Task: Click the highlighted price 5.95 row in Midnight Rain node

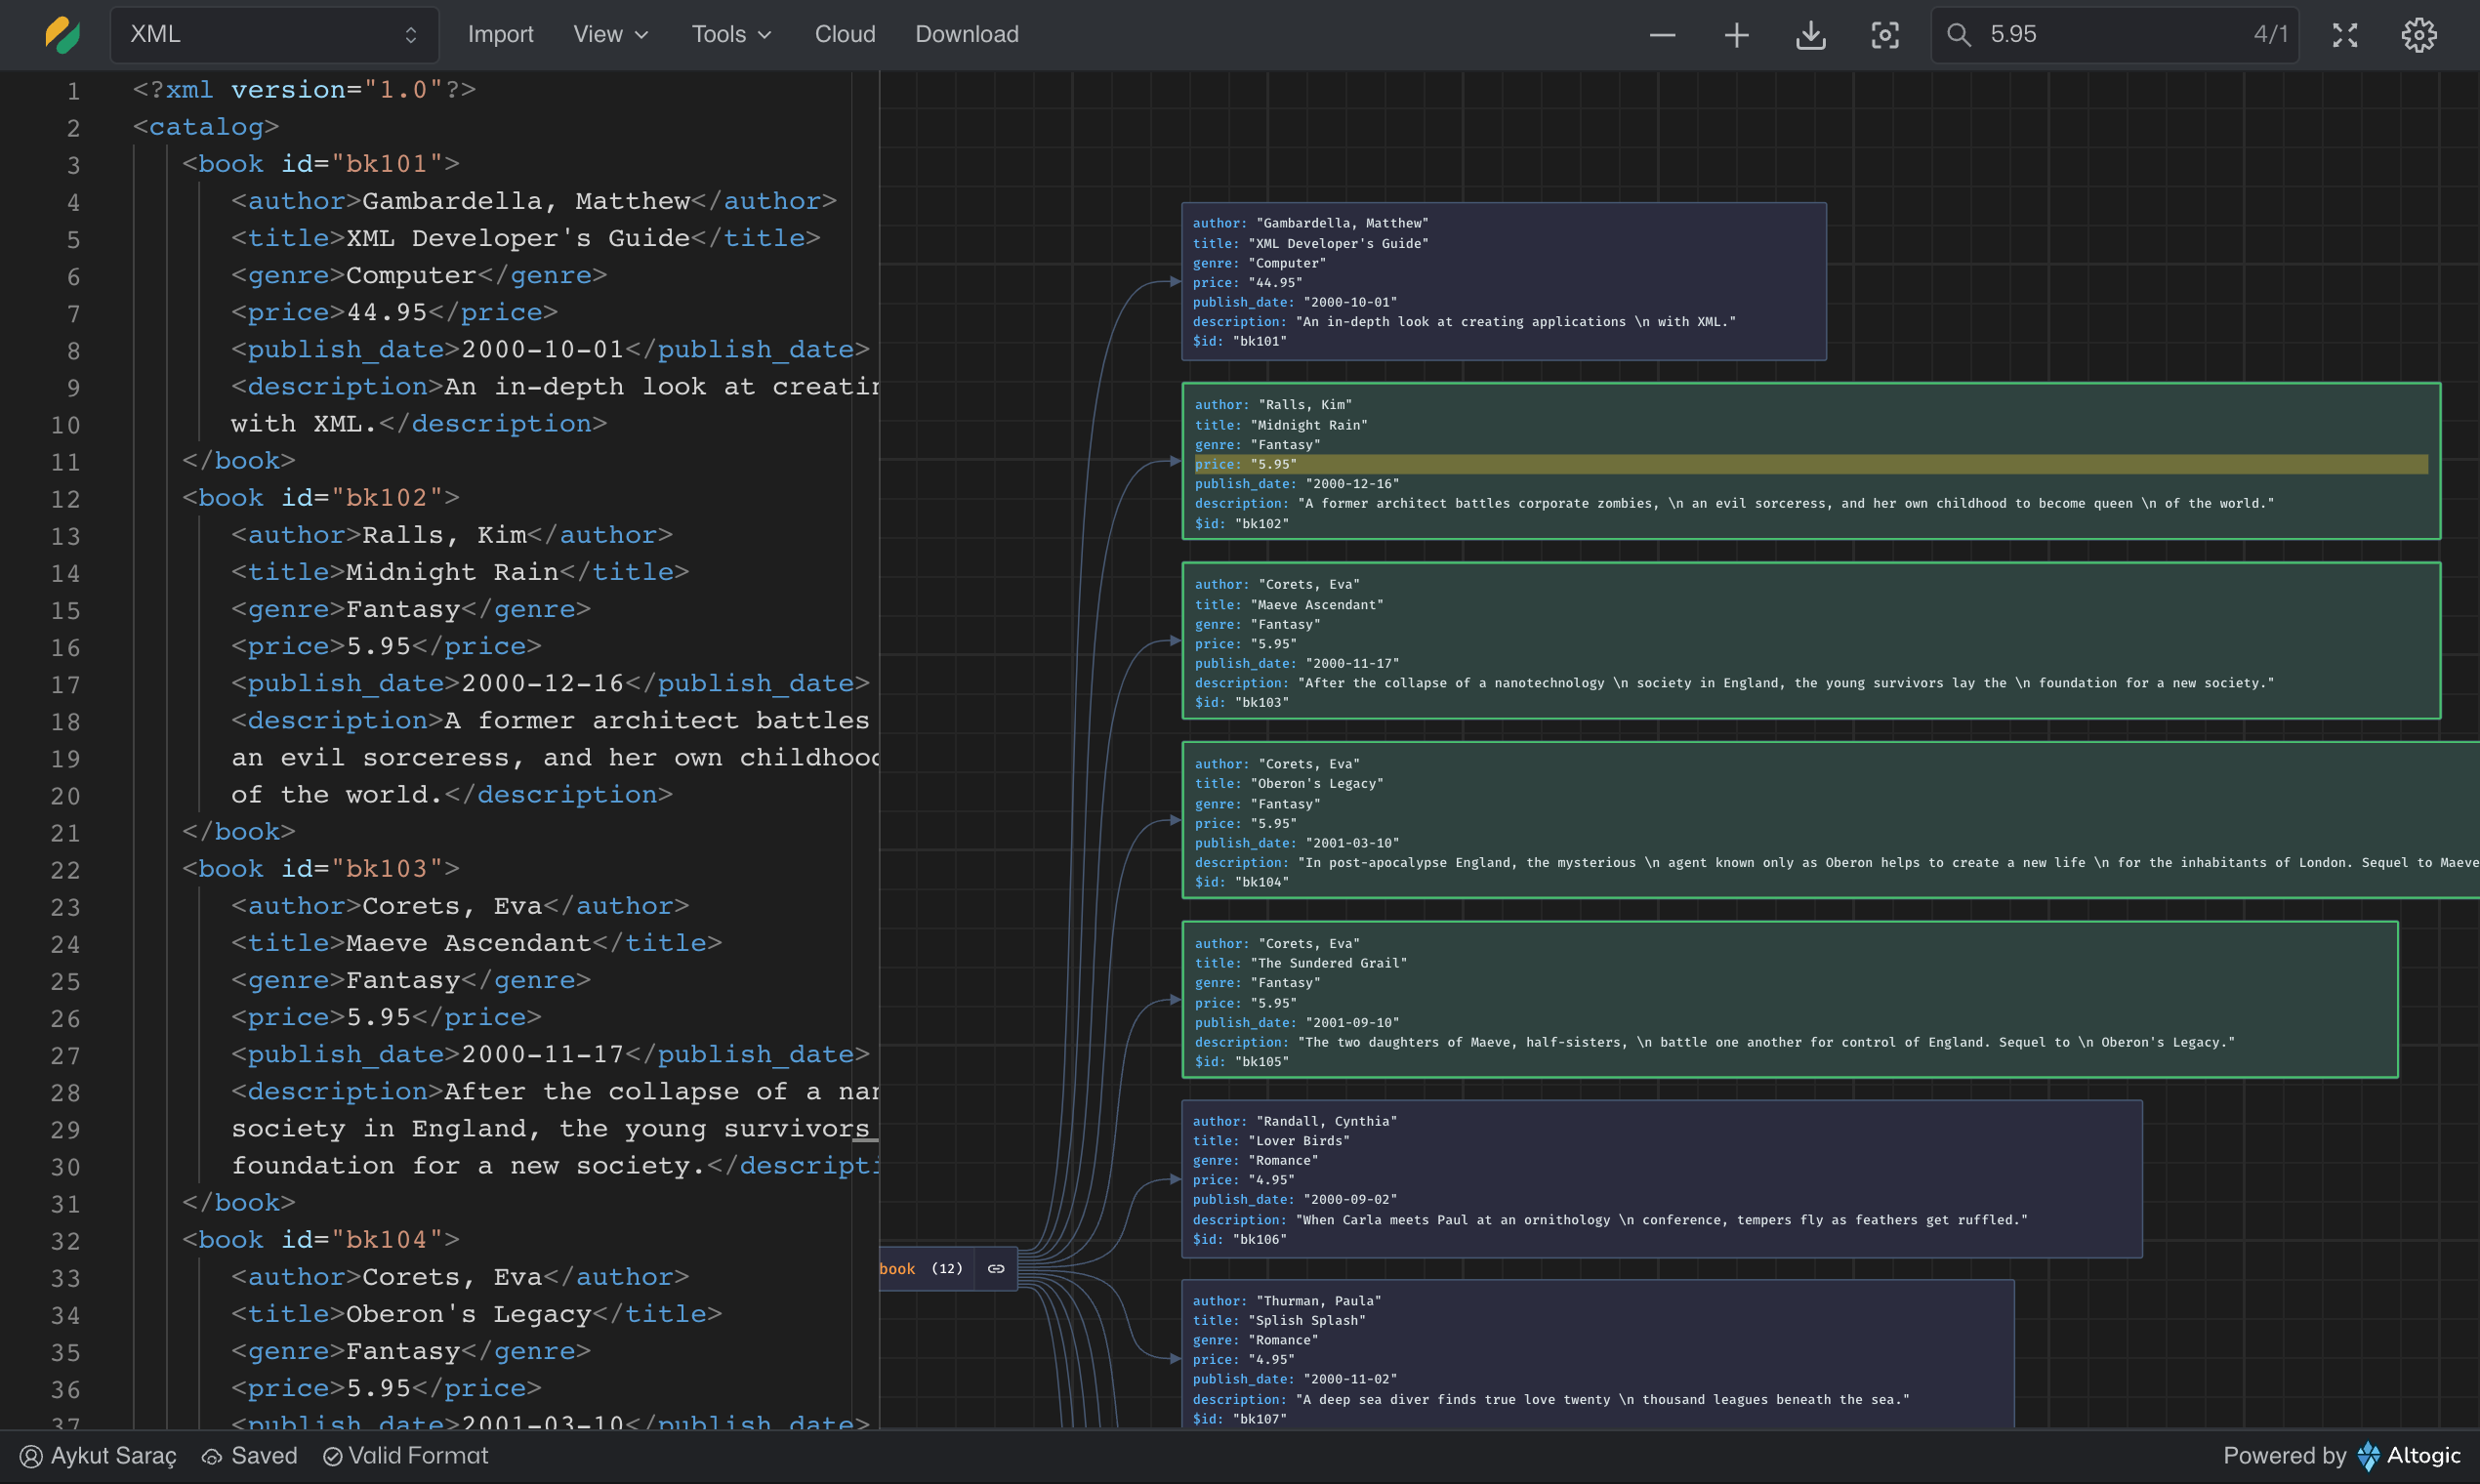Action: [x=1810, y=464]
